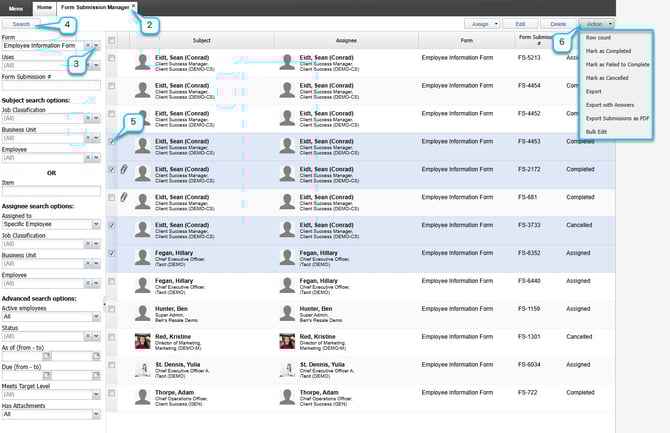Screen dimensions: 670x433
Task: Uncheck the FS-6352 row checkbox
Action: [112, 253]
